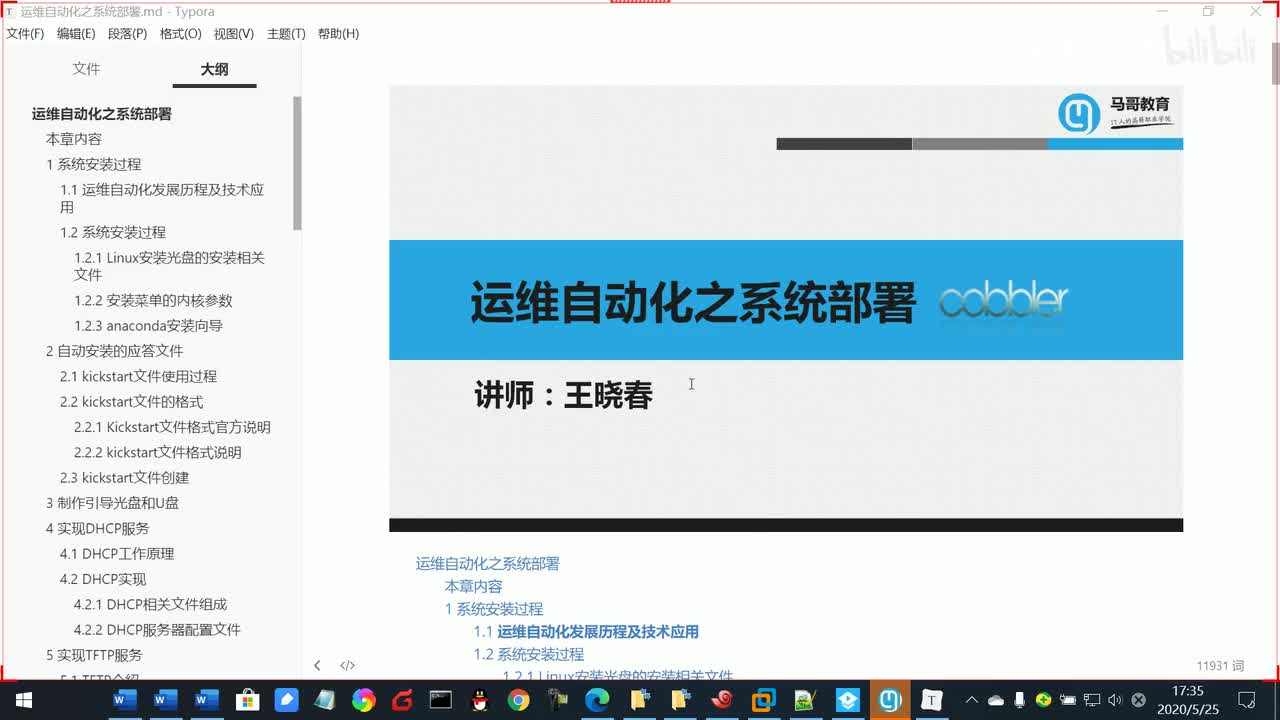Jump to outline item 1 系统安装过程

94,164
